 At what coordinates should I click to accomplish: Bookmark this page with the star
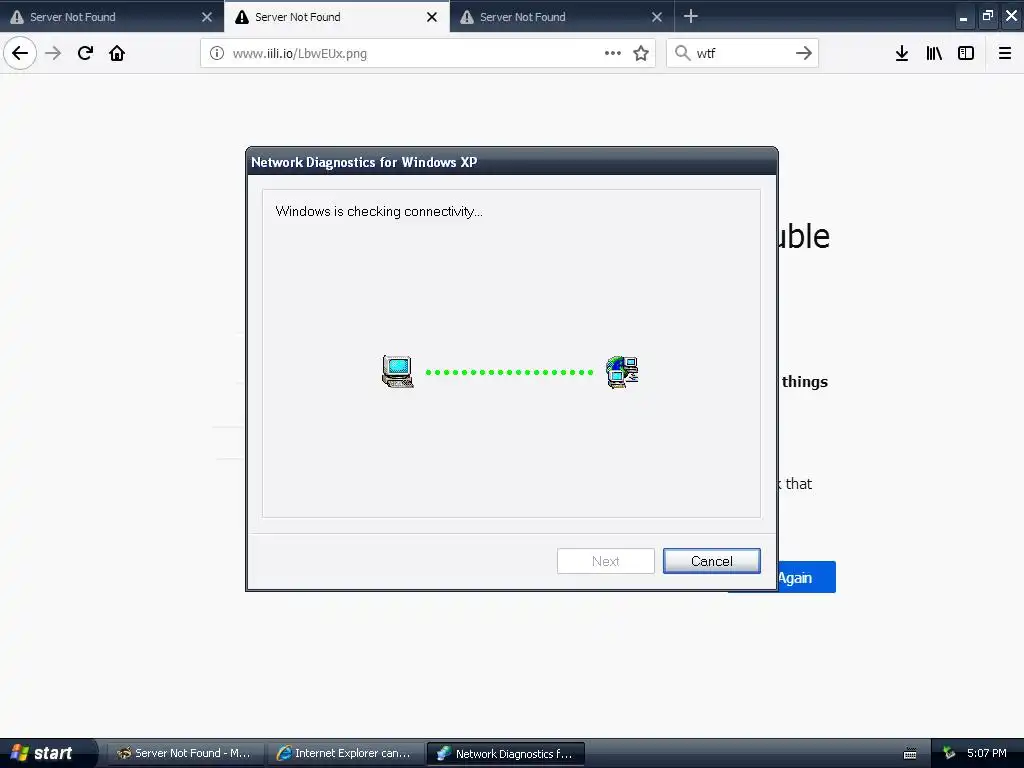coord(641,53)
